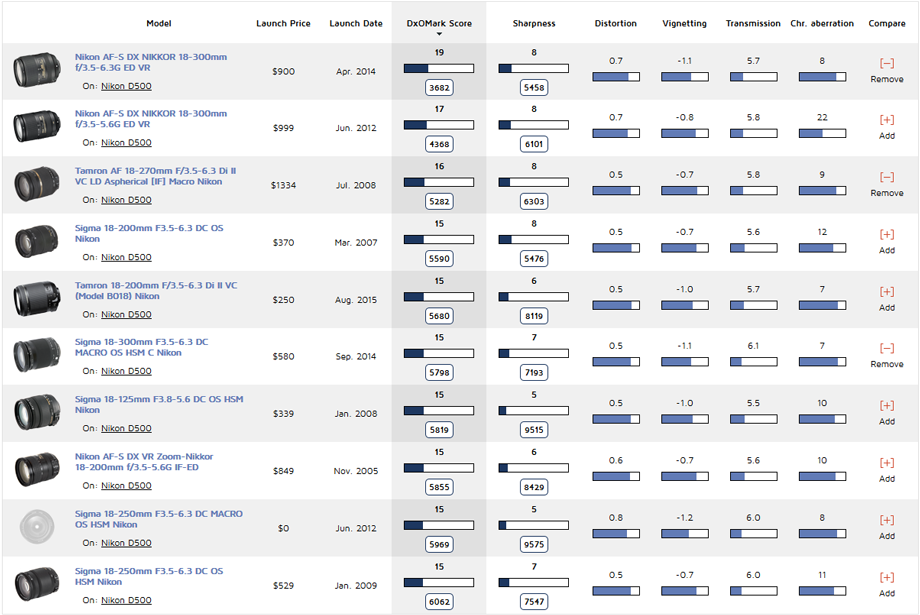Image resolution: width=920 pixels, height=615 pixels.
Task: Add Sigma 18-250mm DC MACRO to comparison
Action: coord(887,527)
